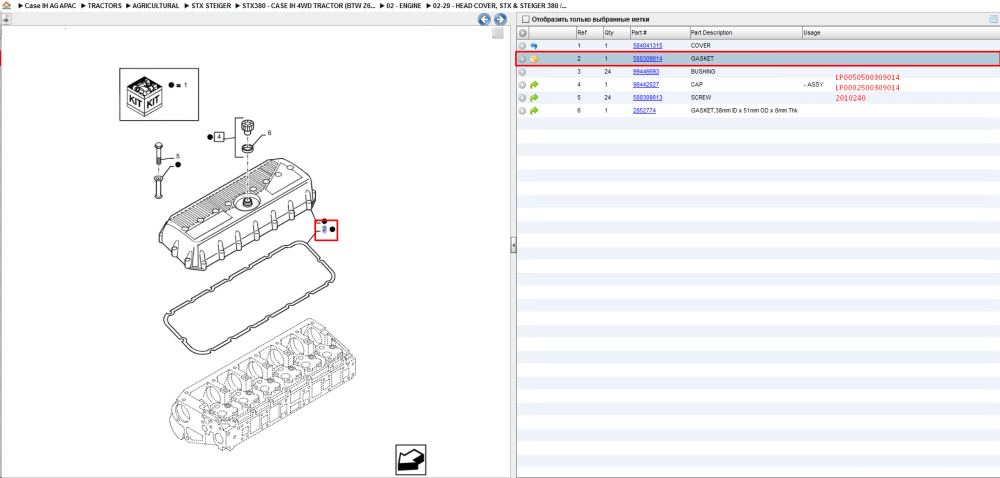Go to the previous illustration with the left arrow
The width and height of the screenshot is (1000, 478).
click(x=485, y=19)
